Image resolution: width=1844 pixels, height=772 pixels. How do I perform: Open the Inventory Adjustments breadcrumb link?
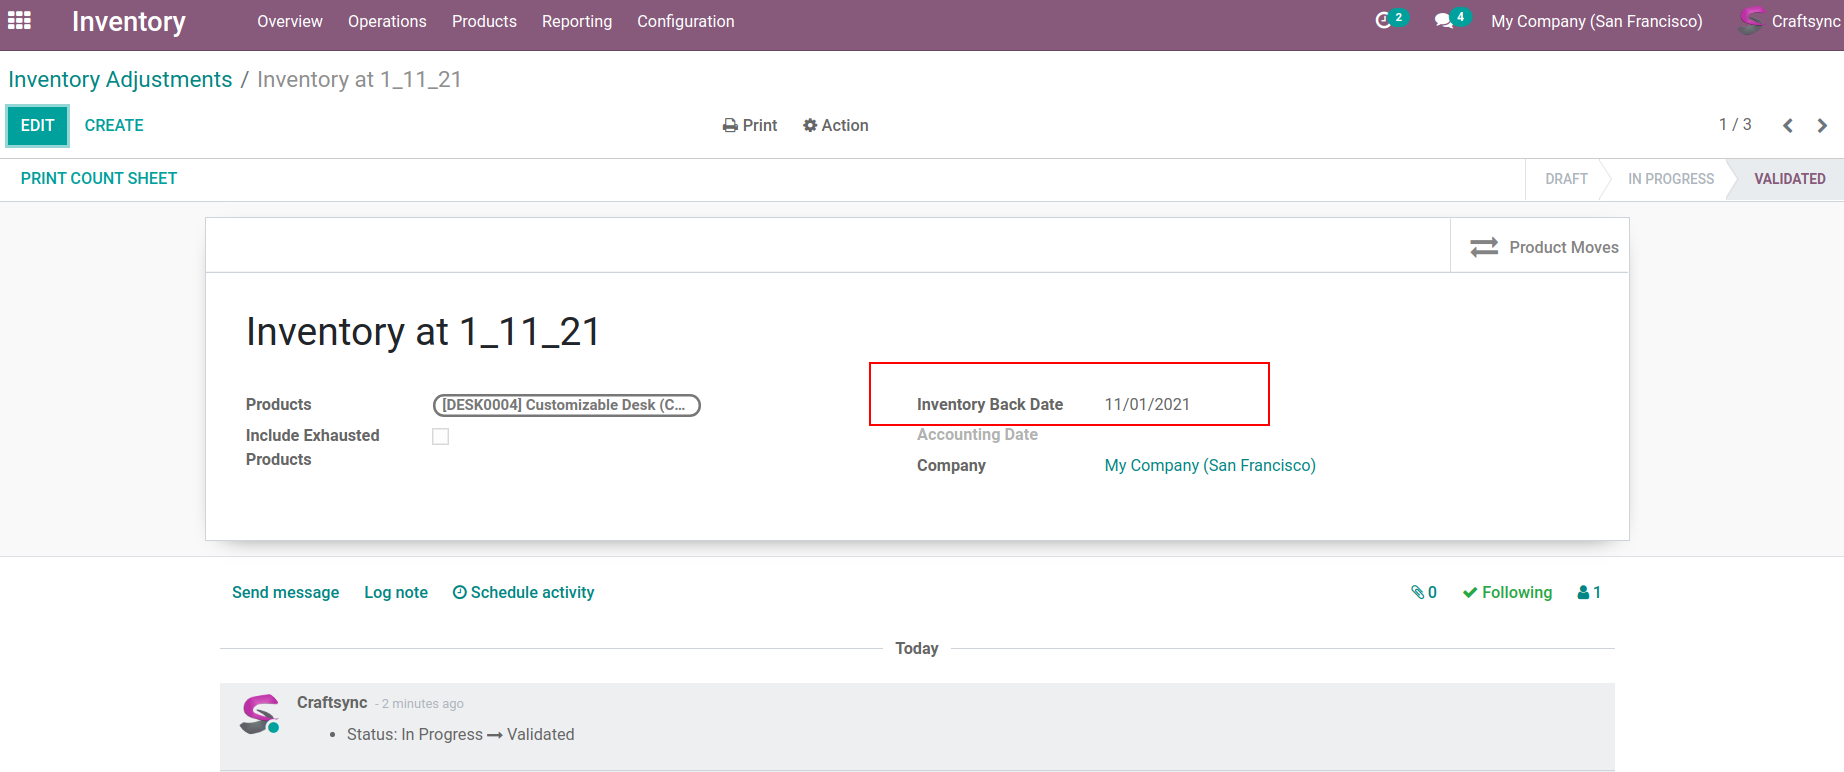pos(120,79)
